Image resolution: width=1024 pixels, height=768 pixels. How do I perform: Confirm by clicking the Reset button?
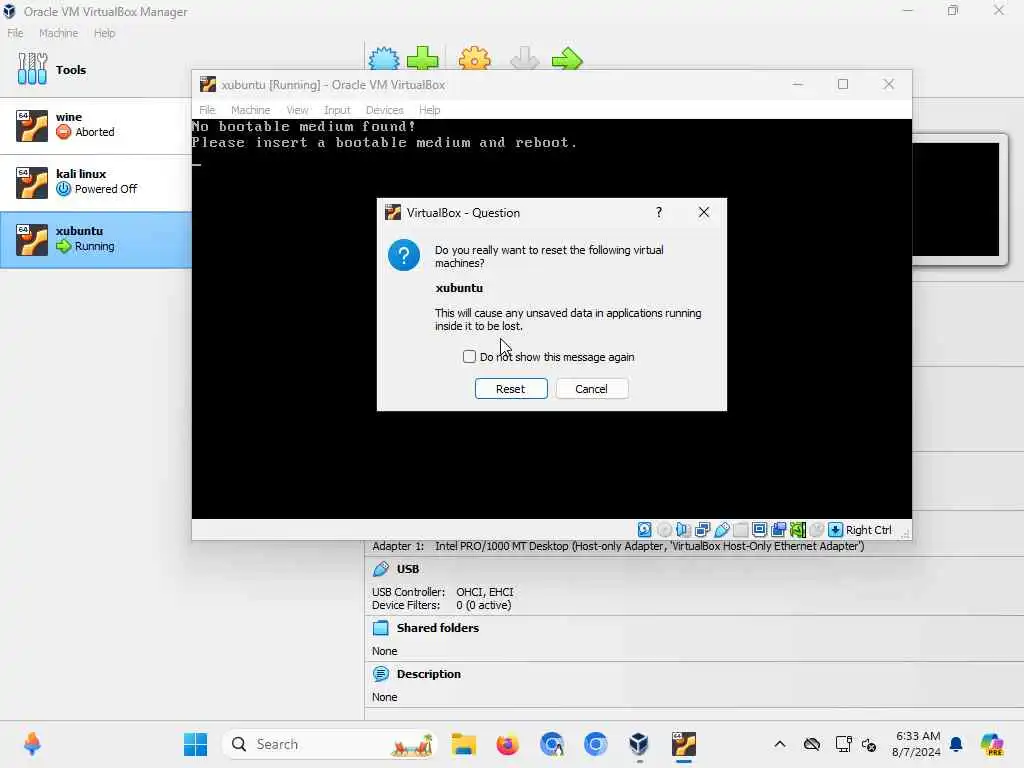click(511, 389)
